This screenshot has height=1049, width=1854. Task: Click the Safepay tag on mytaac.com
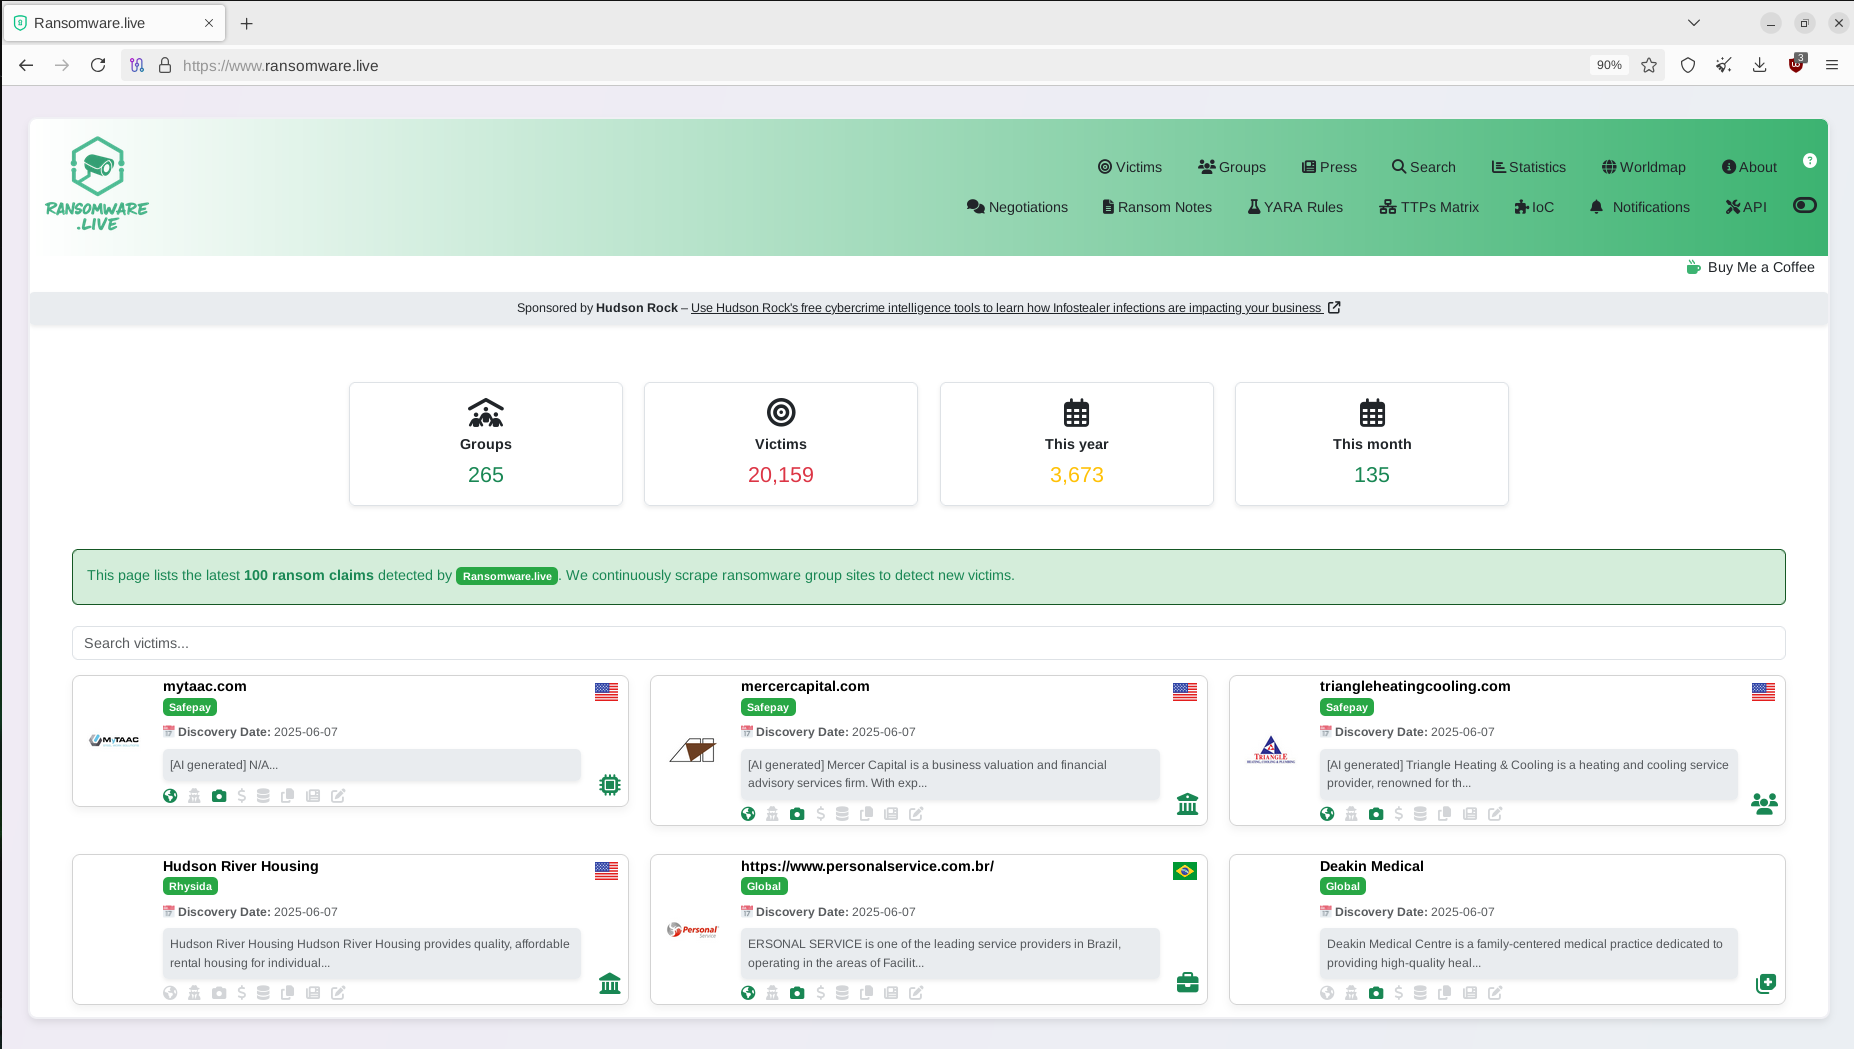pyautogui.click(x=189, y=707)
